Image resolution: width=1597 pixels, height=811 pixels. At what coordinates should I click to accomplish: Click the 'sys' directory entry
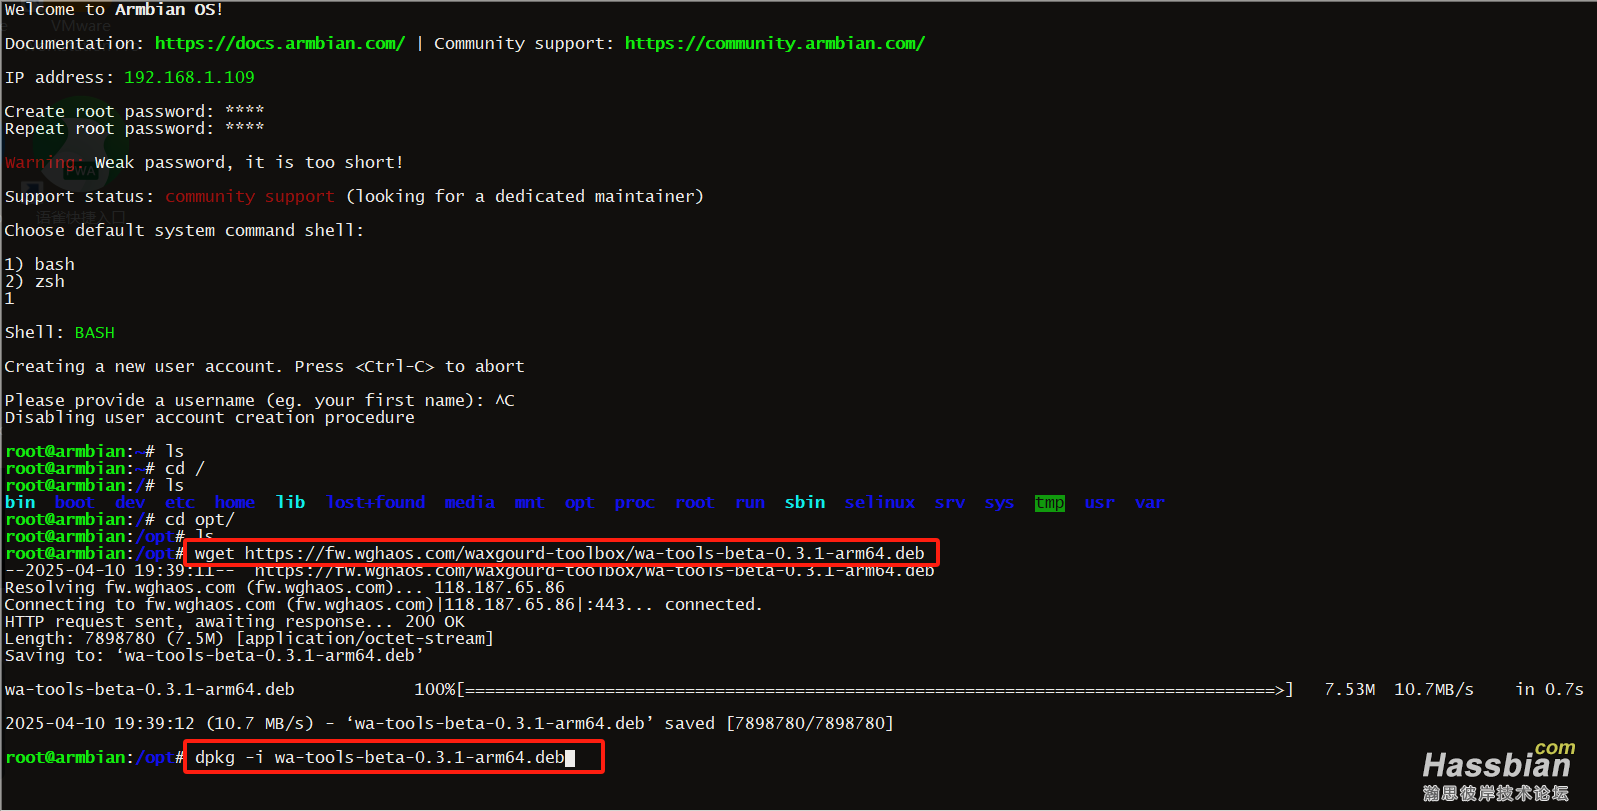999,502
